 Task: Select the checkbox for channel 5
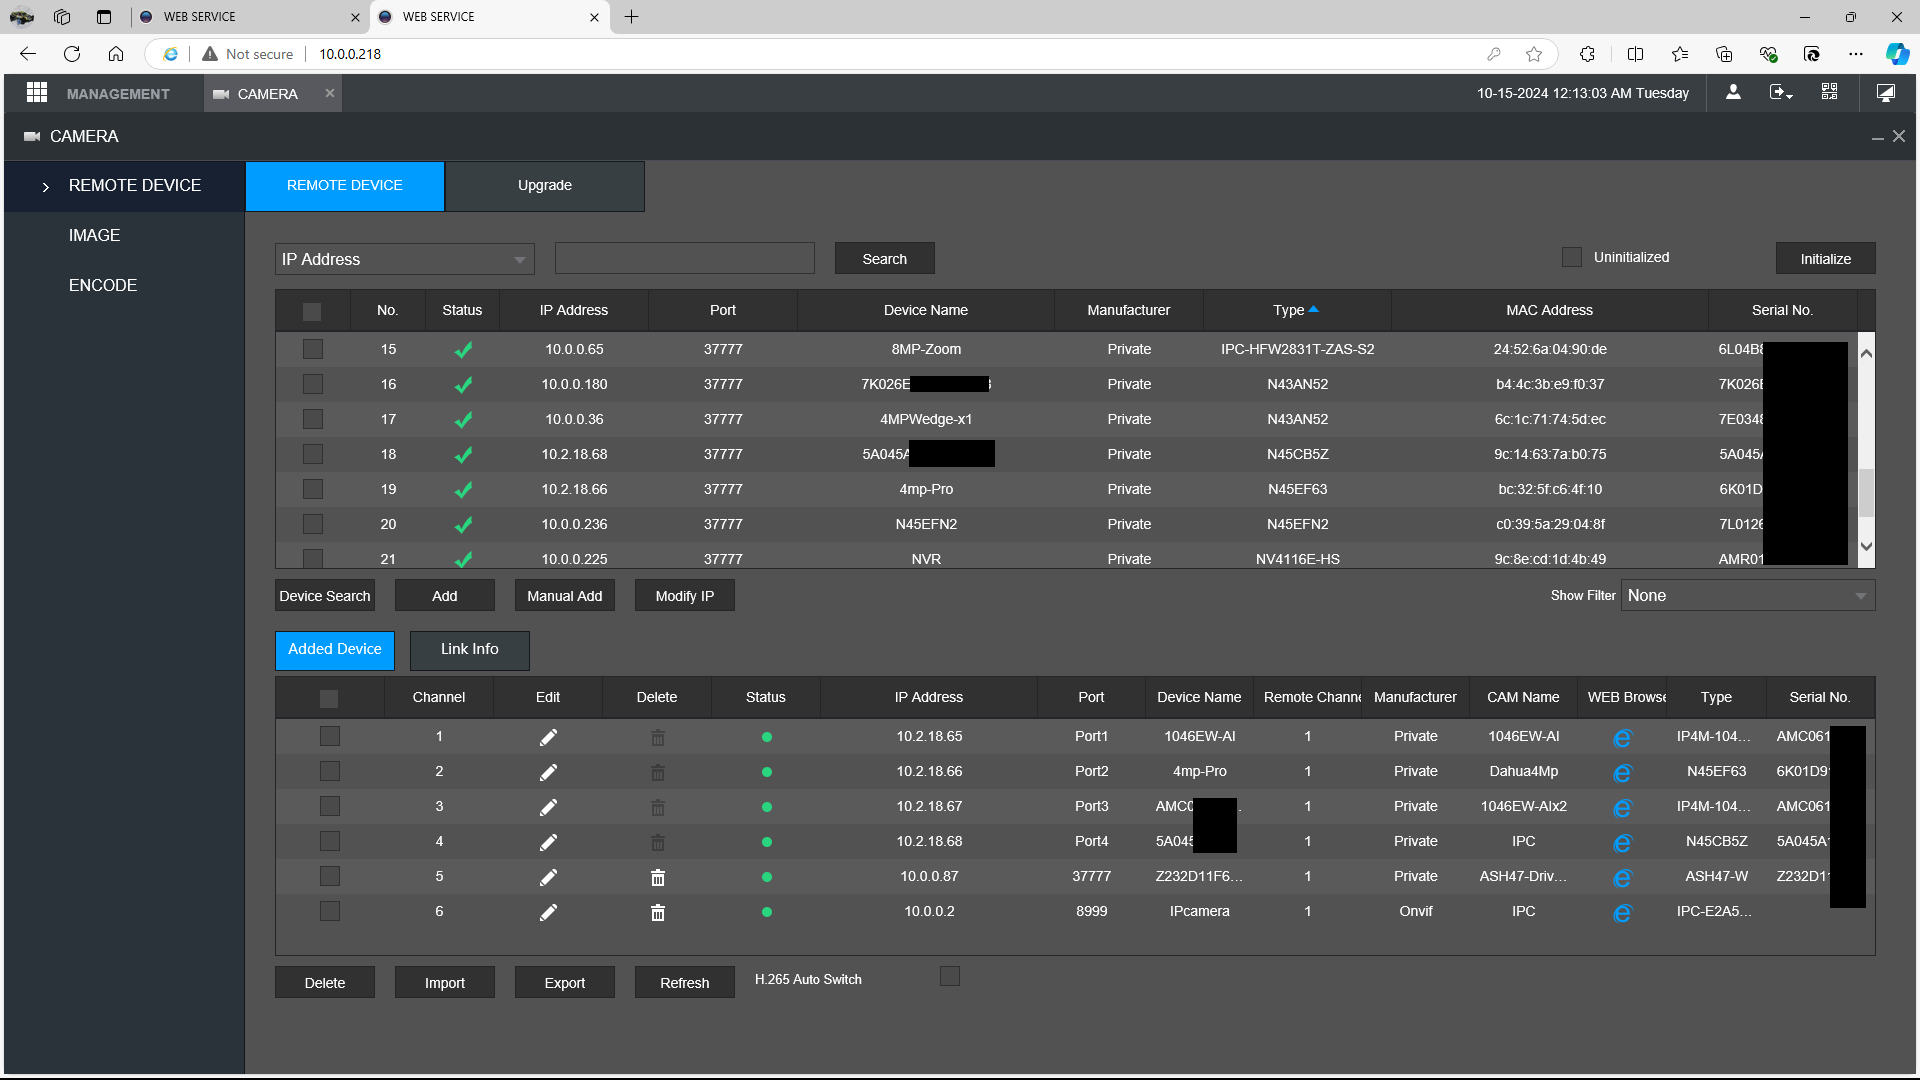330,876
